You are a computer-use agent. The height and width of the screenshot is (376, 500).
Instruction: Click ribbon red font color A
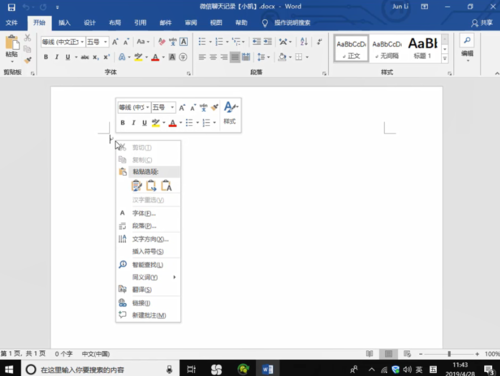[x=155, y=57]
